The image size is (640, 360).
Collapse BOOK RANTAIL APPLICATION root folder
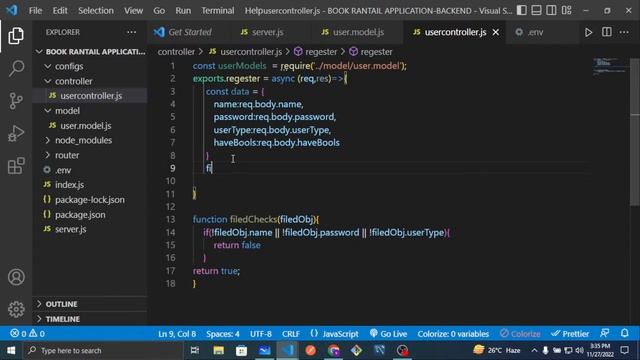(91, 52)
